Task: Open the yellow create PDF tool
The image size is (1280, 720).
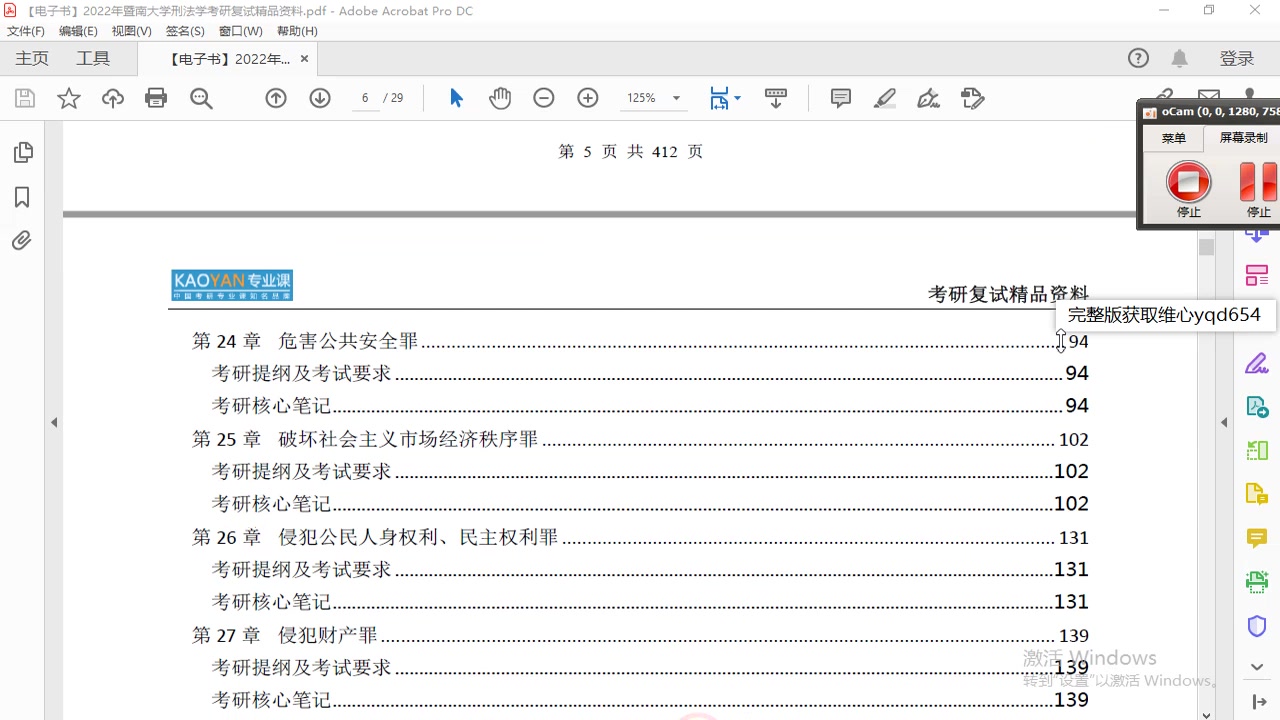Action: click(1257, 494)
